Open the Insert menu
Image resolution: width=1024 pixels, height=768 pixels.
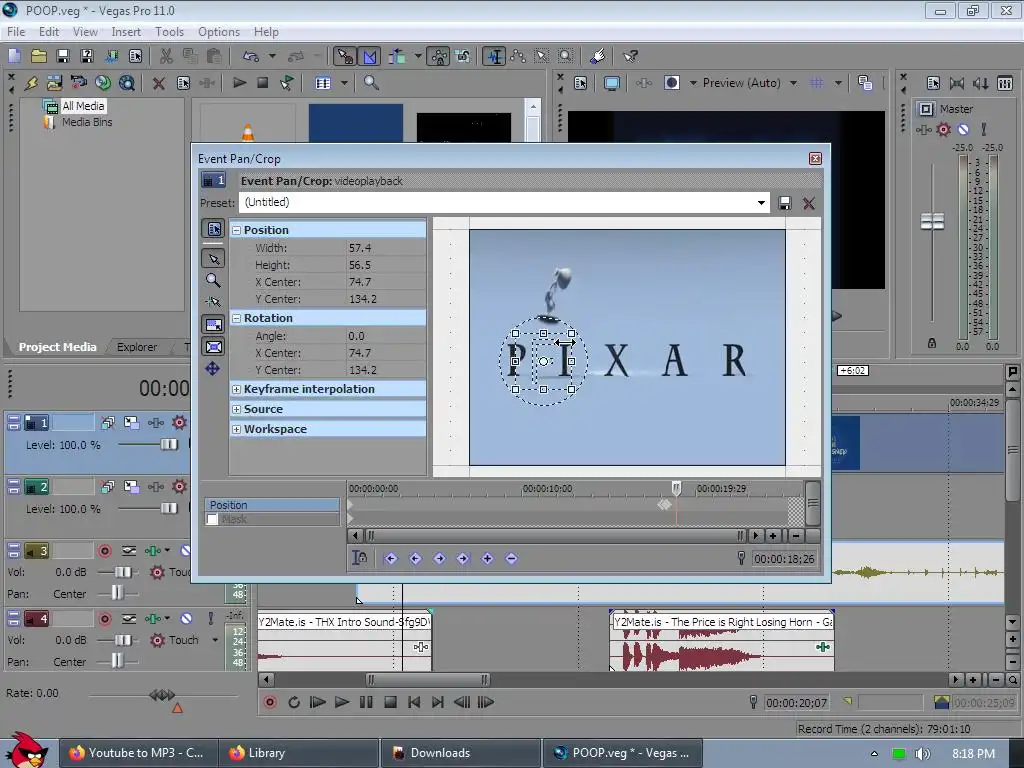point(126,31)
